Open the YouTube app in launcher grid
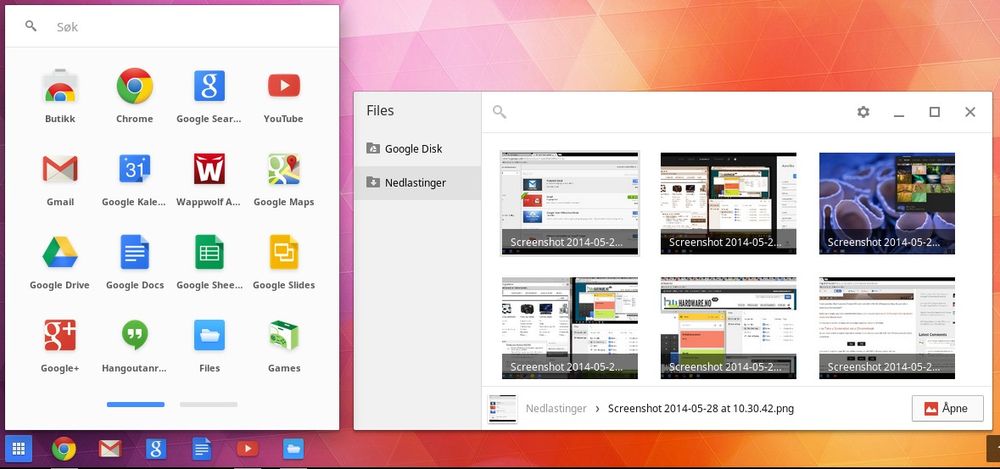 click(x=284, y=96)
